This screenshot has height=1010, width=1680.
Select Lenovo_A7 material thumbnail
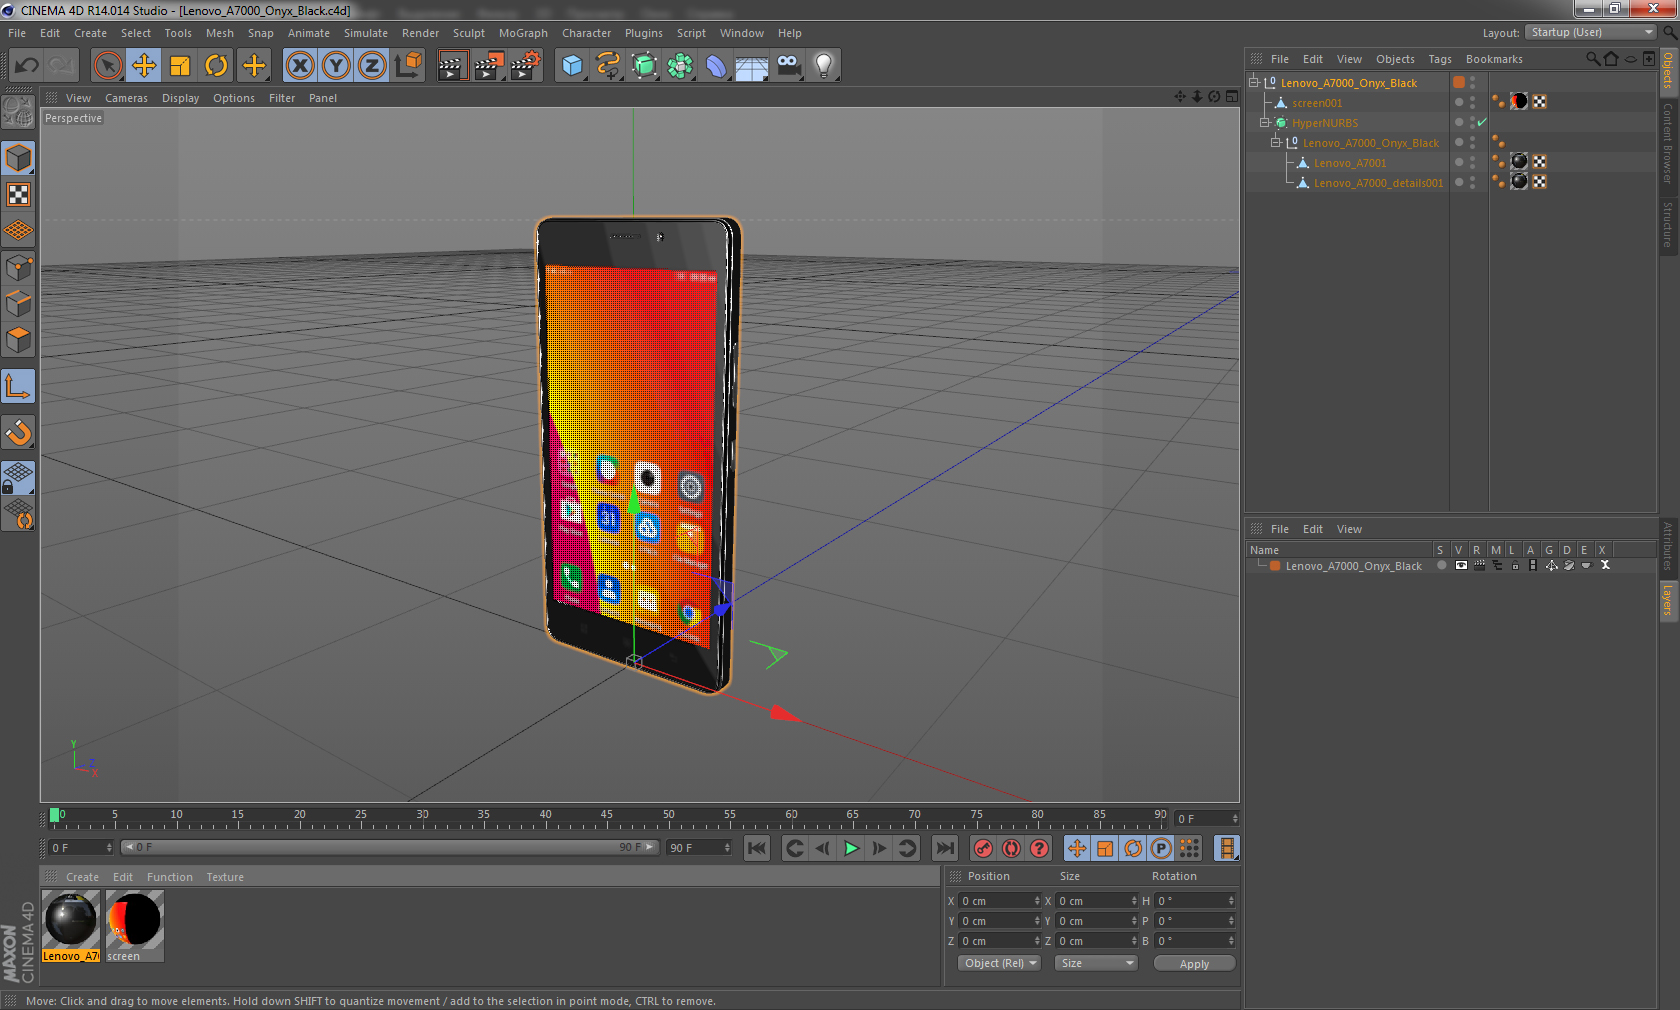tap(71, 926)
